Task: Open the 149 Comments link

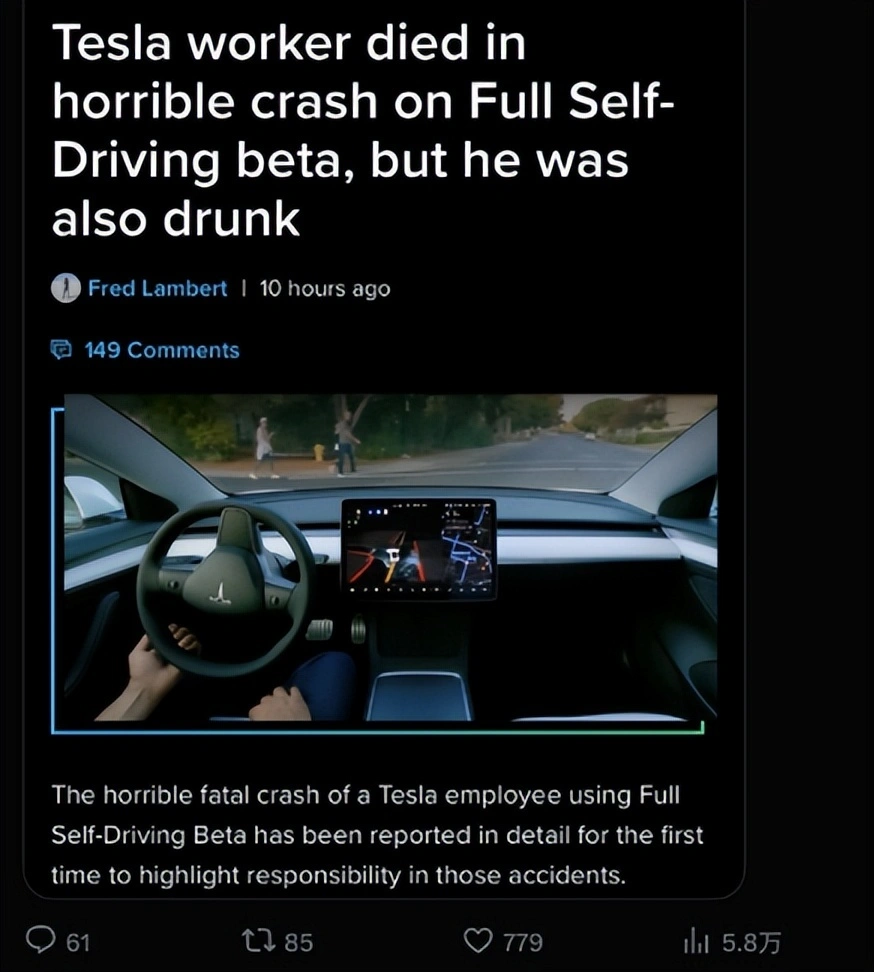Action: (162, 350)
